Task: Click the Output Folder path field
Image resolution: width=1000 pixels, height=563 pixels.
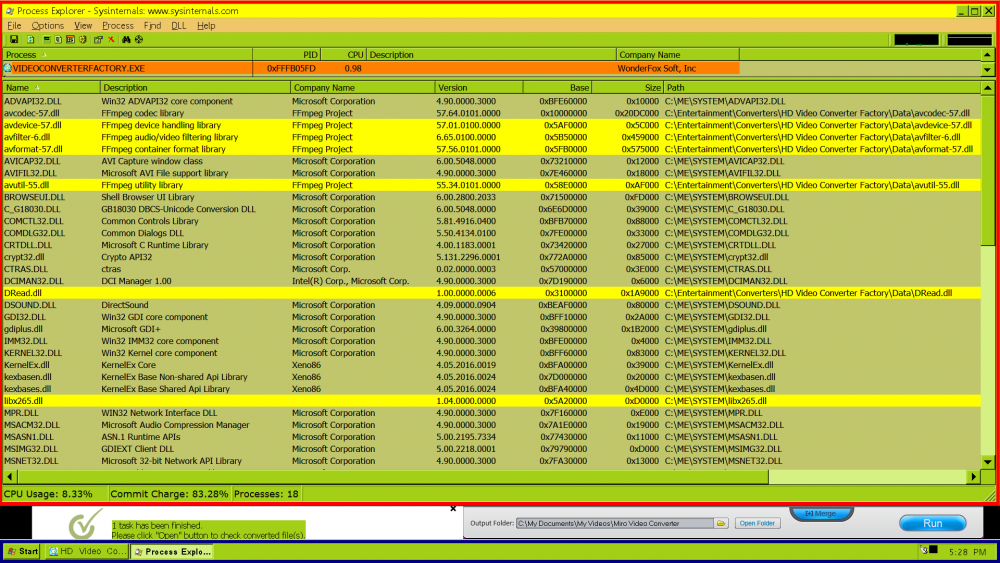Action: pyautogui.click(x=614, y=523)
